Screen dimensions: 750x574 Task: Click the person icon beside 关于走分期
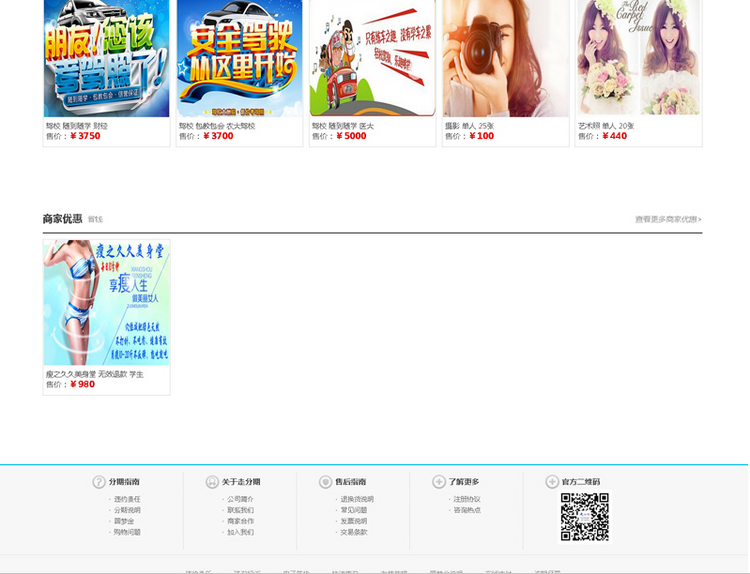212,482
